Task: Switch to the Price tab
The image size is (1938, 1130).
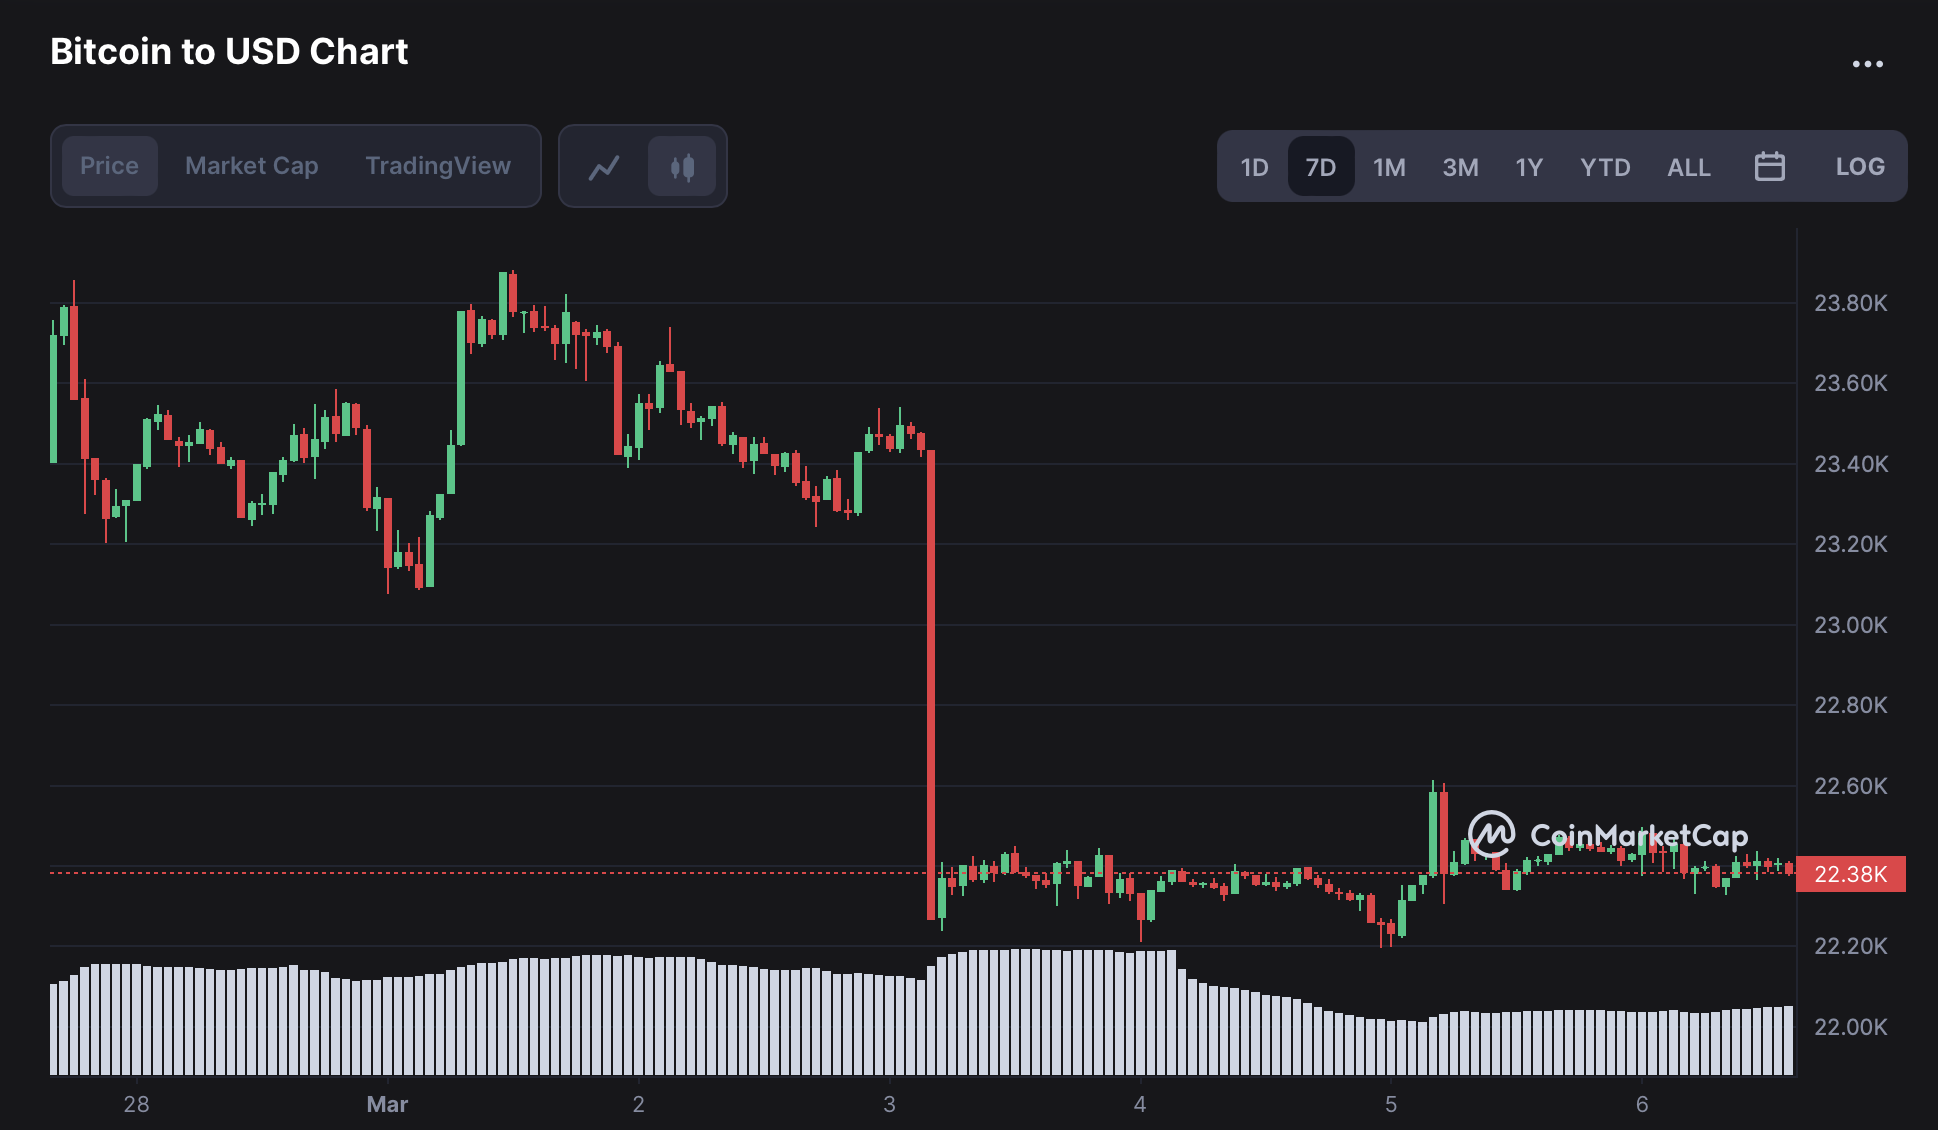Action: click(109, 166)
